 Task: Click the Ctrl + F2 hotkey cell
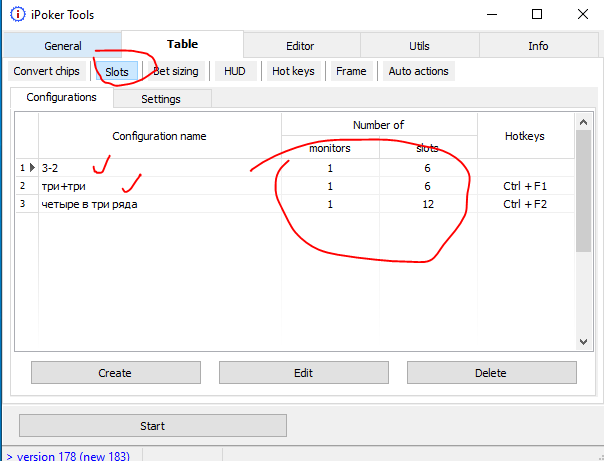point(525,204)
